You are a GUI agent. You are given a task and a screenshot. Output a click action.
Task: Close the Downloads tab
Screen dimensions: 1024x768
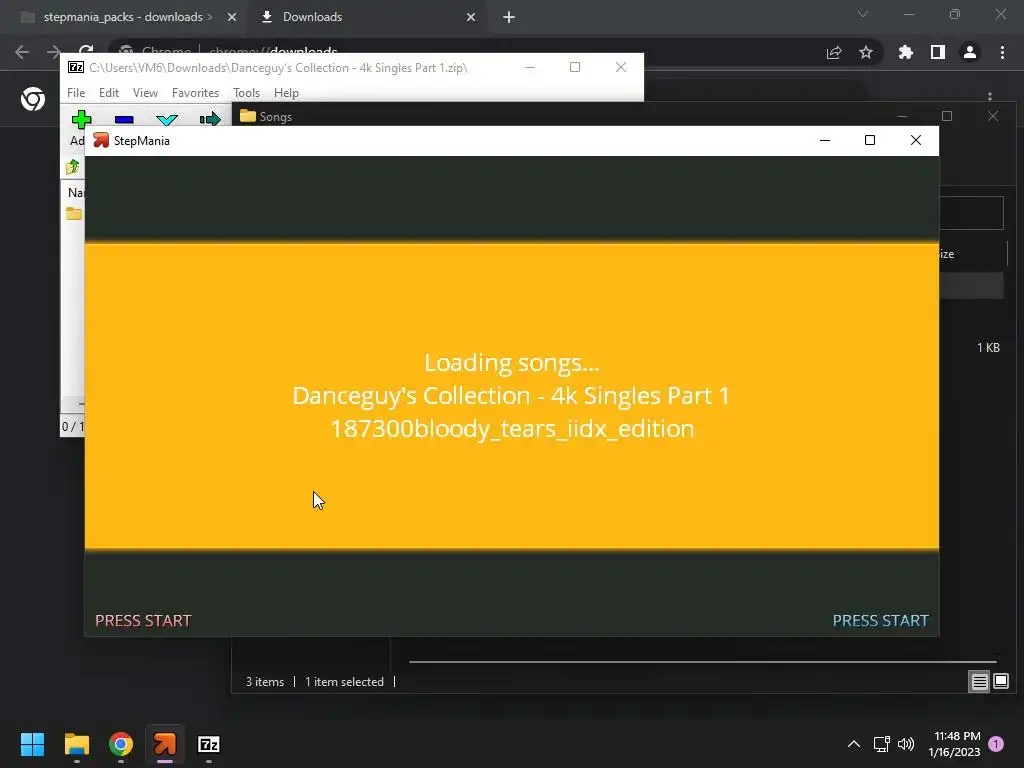click(471, 17)
